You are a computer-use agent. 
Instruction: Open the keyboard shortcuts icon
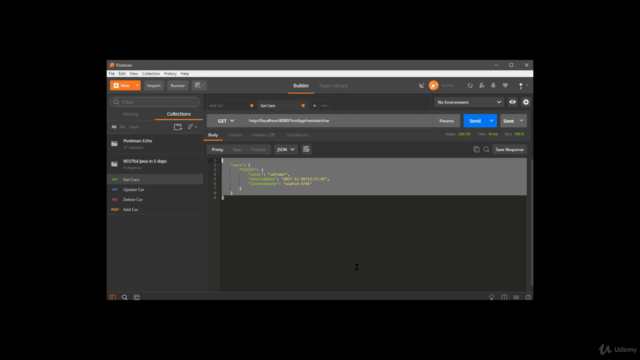tap(516, 297)
